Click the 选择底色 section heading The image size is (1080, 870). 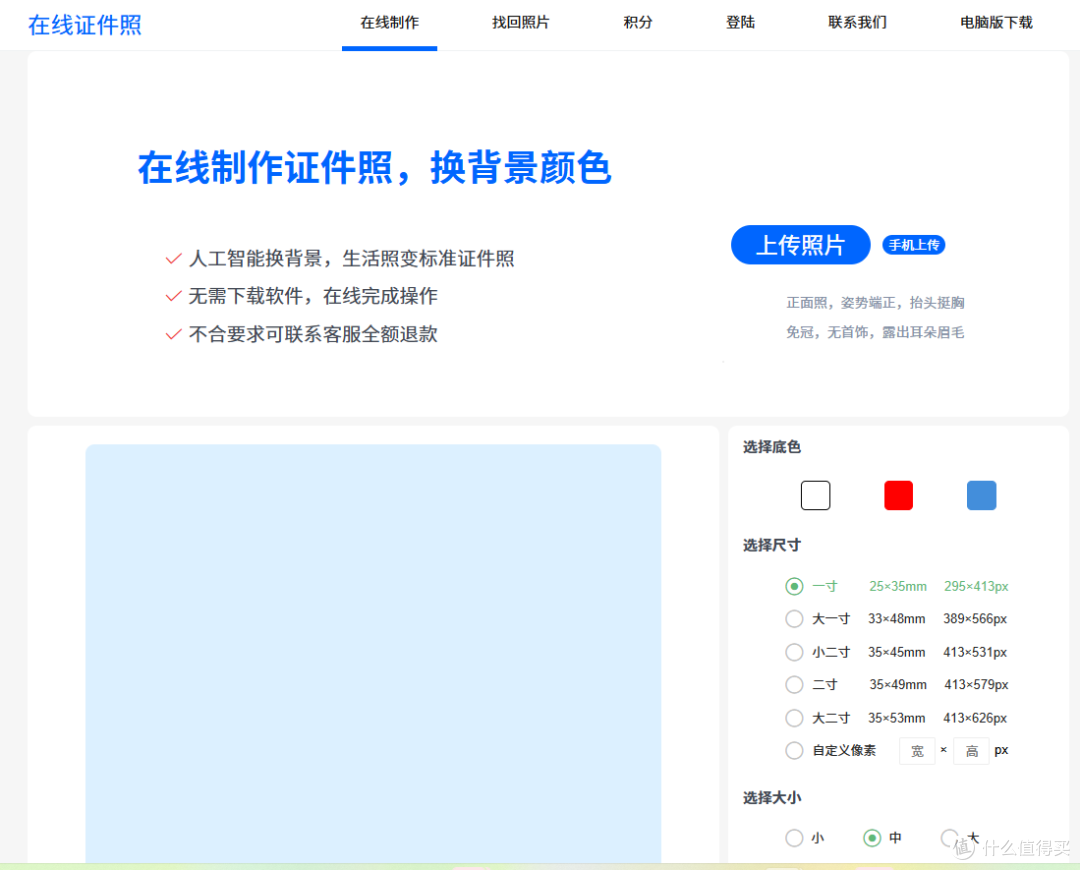(x=771, y=447)
